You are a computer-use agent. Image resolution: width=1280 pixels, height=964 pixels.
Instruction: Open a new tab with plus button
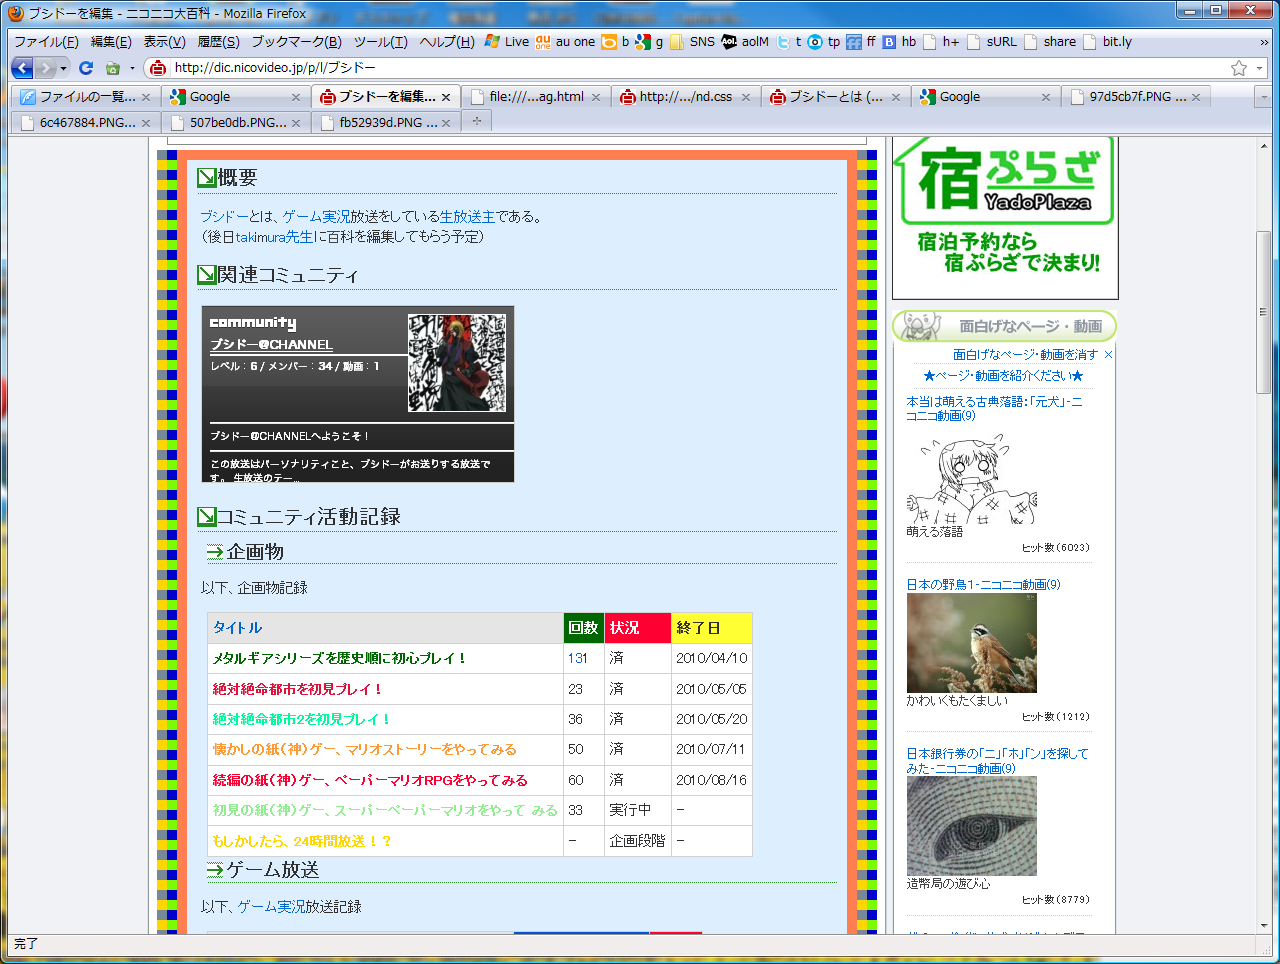click(477, 121)
